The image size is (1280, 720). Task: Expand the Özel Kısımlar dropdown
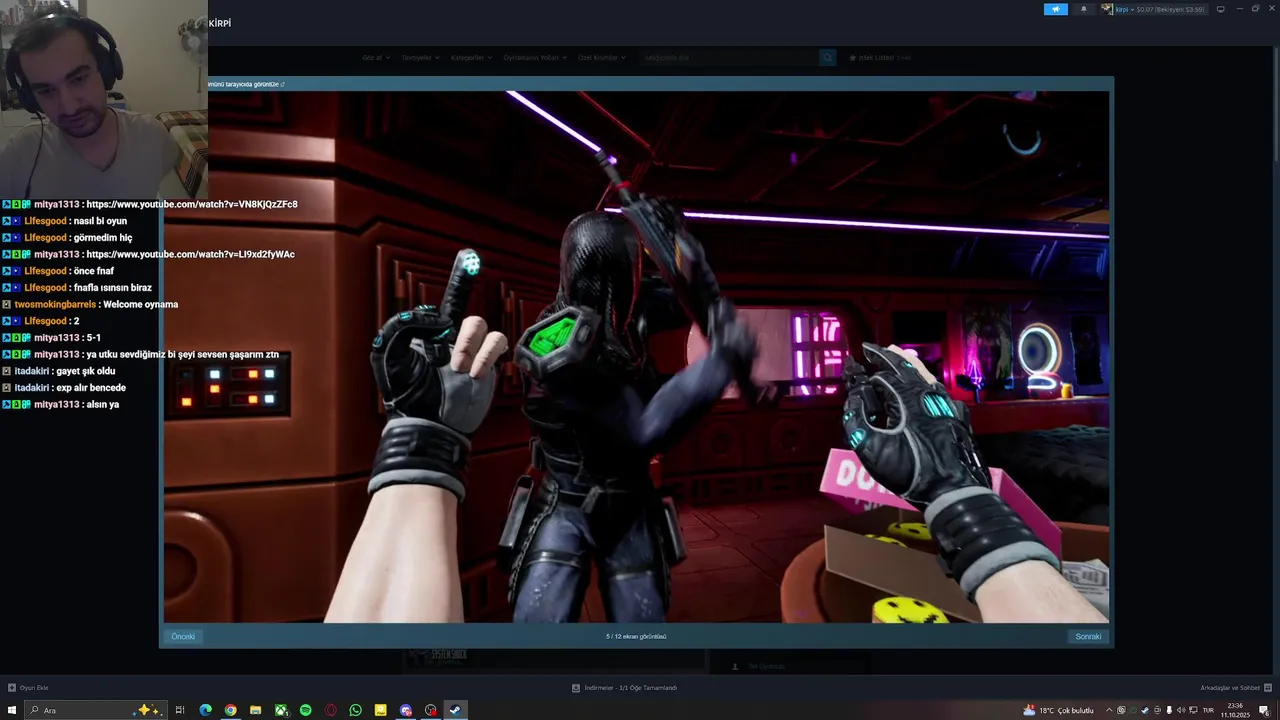point(602,58)
